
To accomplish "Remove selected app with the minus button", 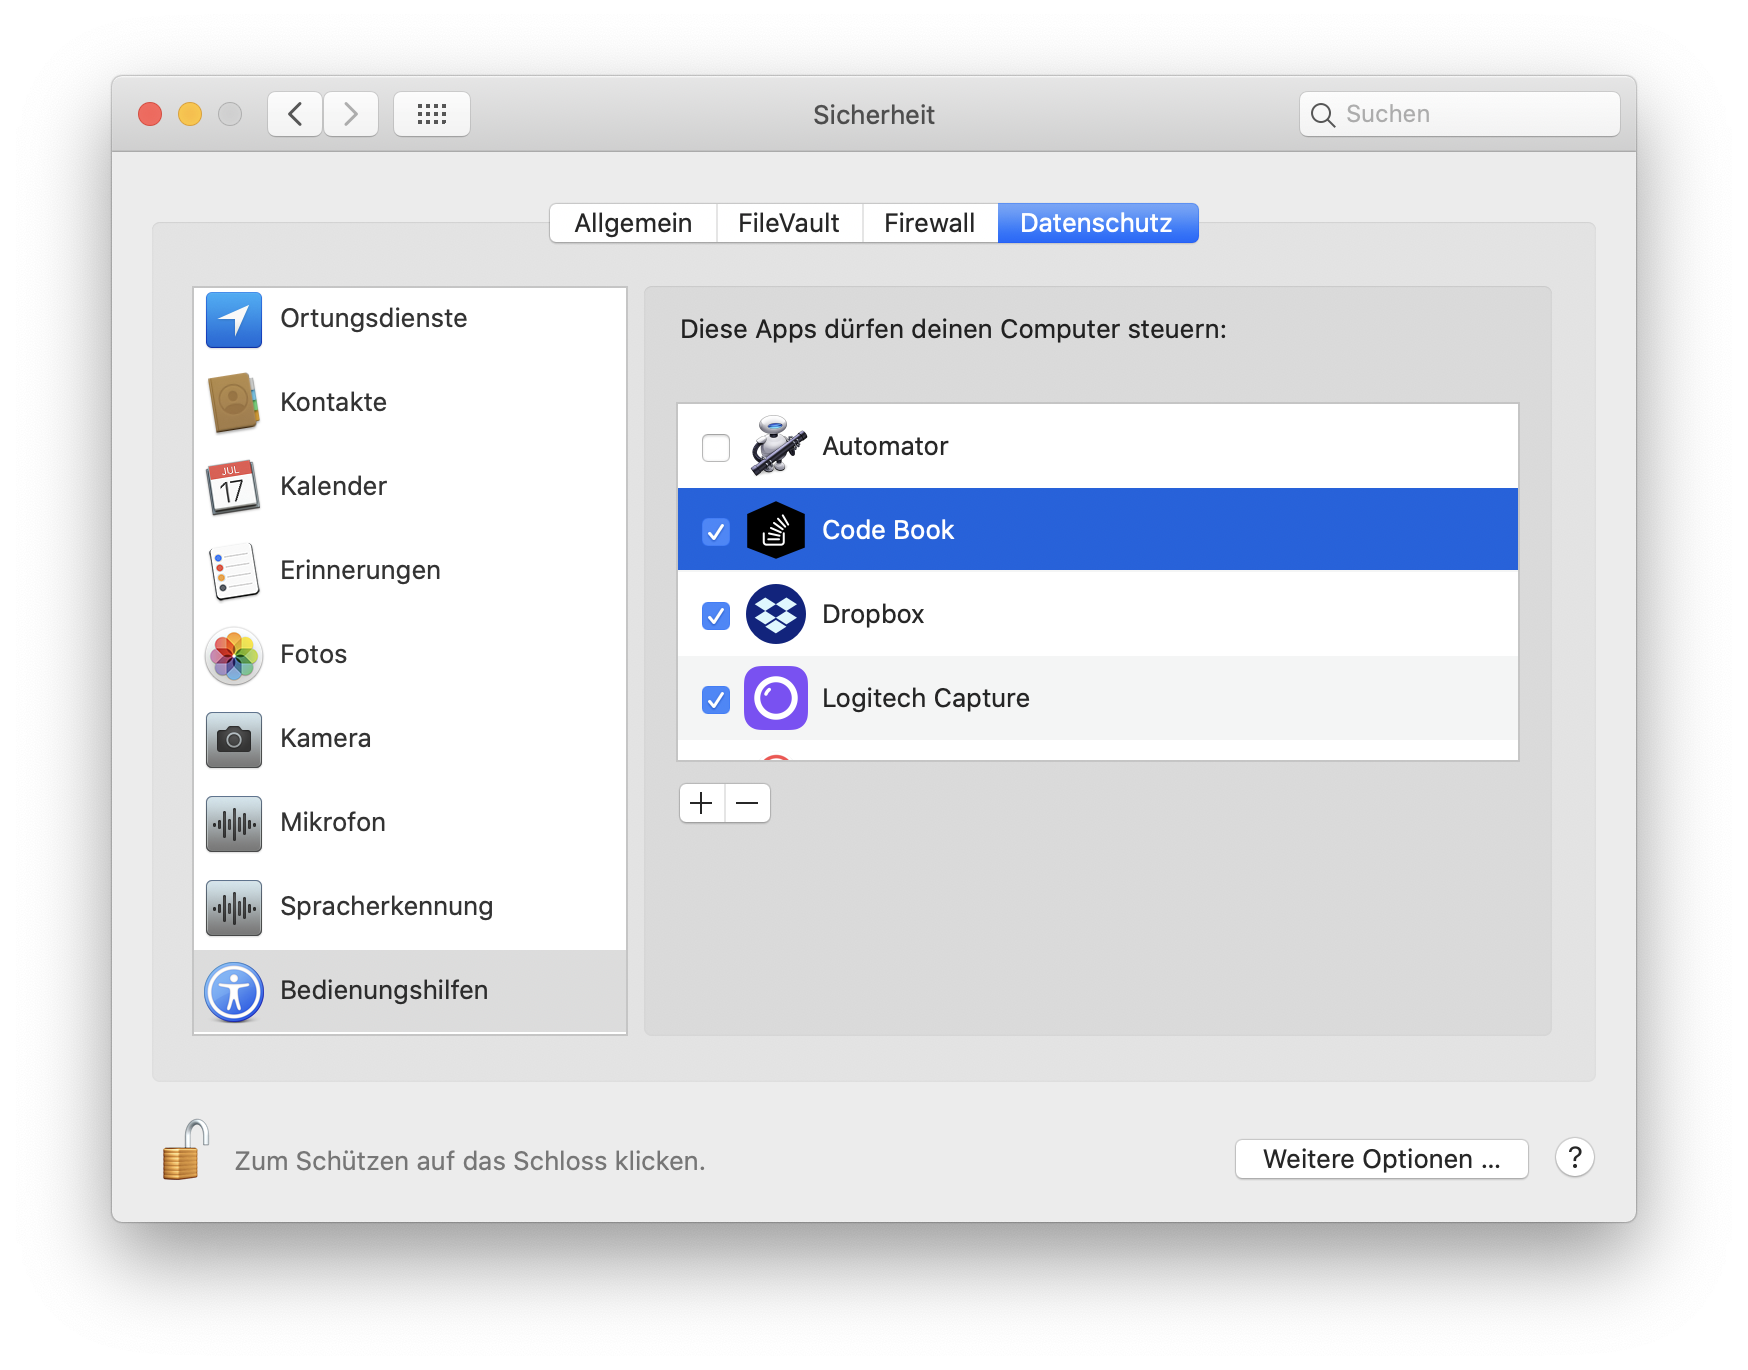I will pos(747,803).
